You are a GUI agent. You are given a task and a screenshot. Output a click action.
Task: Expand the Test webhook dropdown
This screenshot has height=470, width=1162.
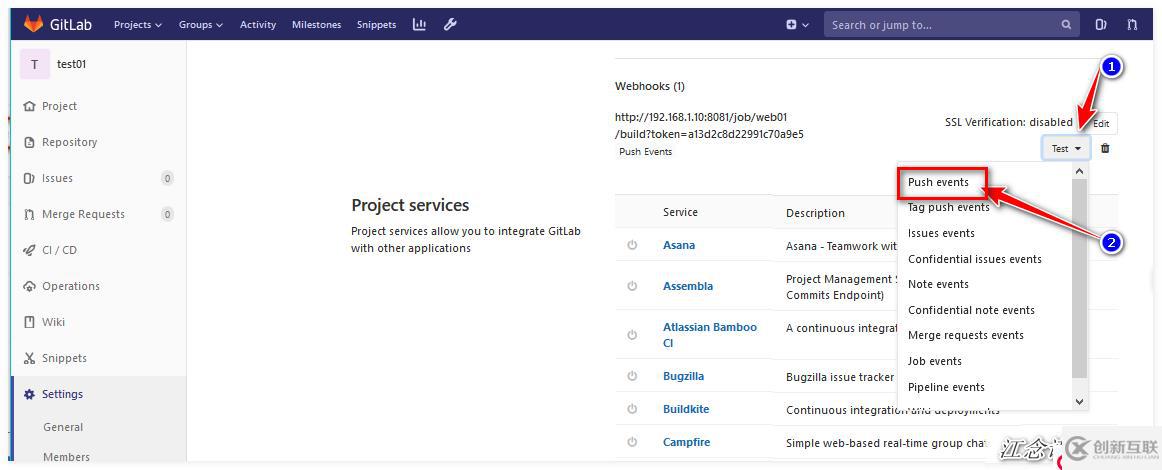point(1066,148)
